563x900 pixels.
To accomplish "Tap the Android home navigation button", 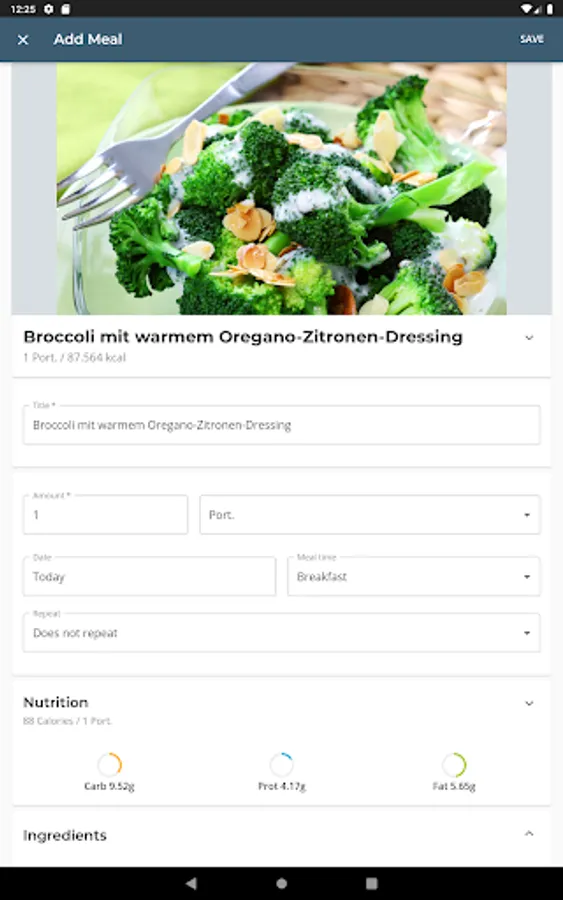I will point(281,883).
